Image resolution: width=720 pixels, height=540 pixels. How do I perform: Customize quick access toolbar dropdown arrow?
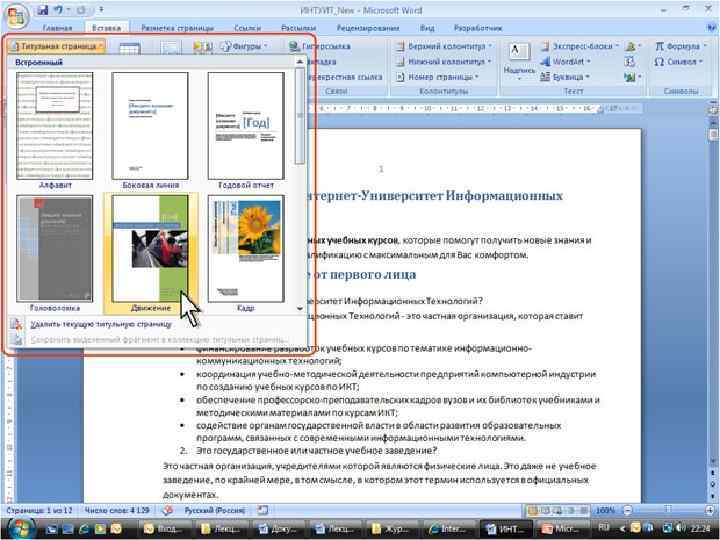point(101,10)
